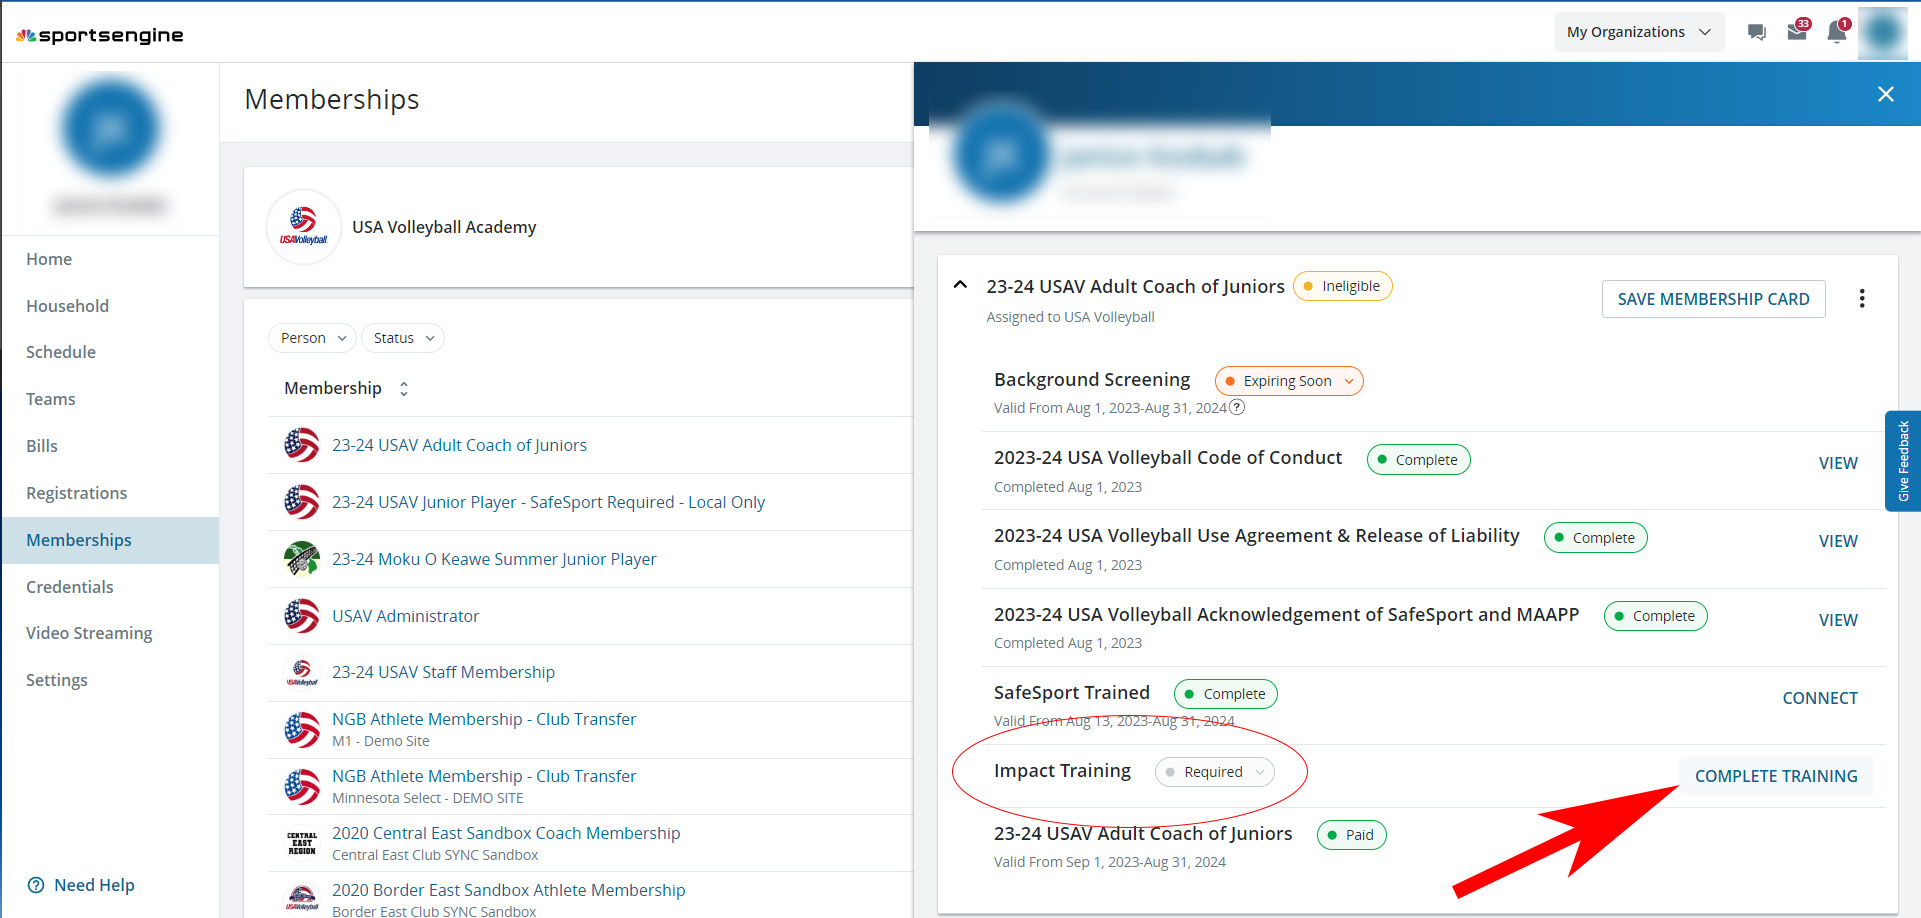Click the "Valid From Sep 1, 2023-Aug 31, 2024" text
Viewport: 1921px width, 918px height.
tap(1110, 862)
